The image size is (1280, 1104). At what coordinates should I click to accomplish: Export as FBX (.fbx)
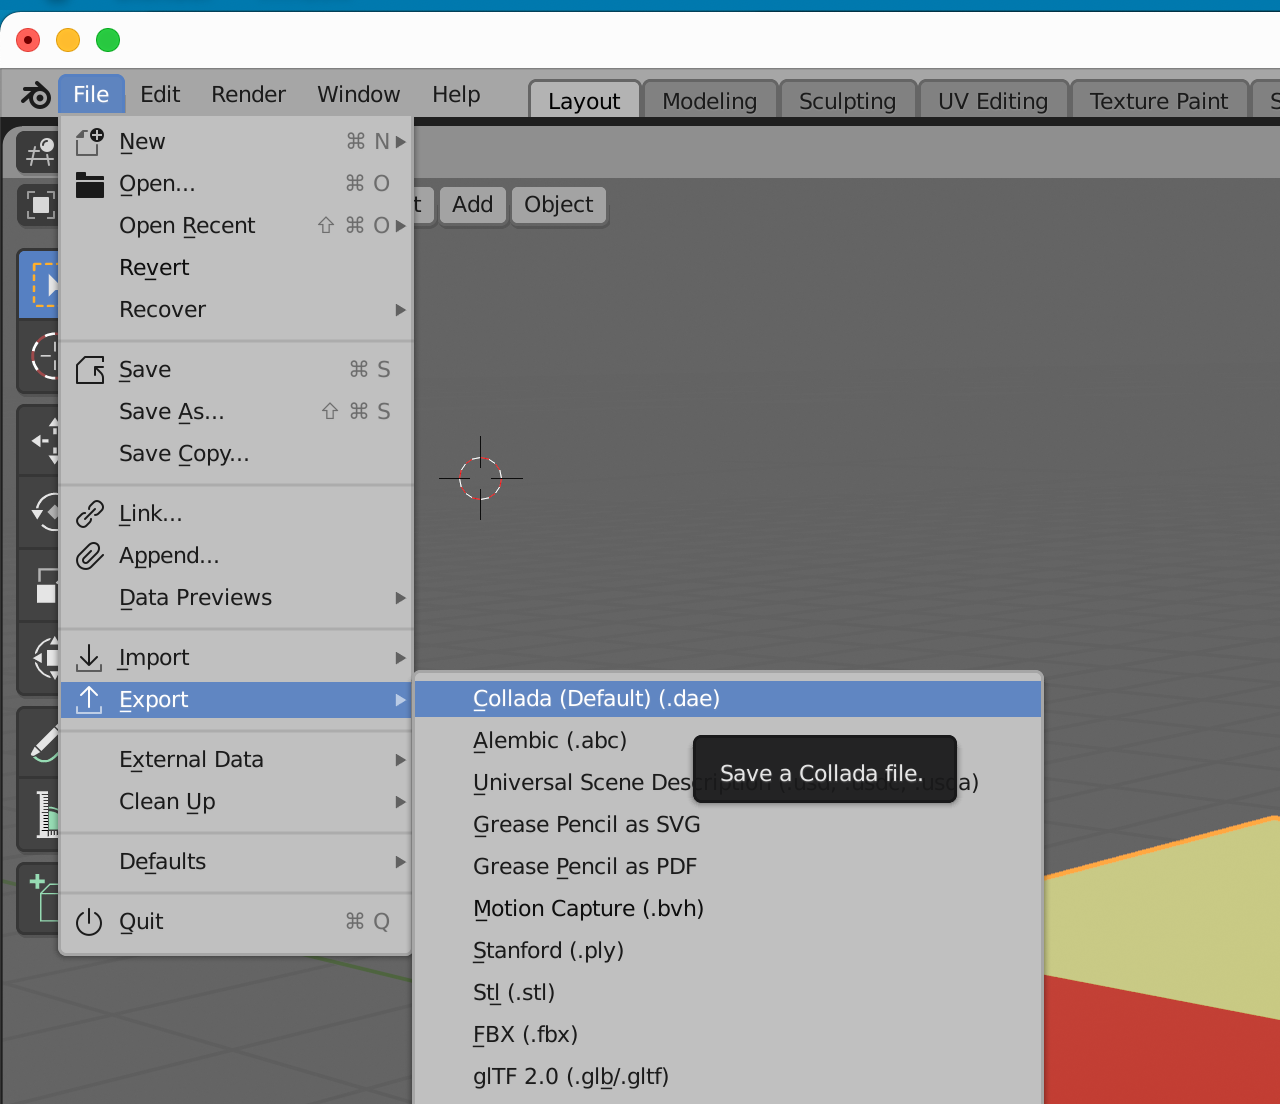[x=728, y=1035]
